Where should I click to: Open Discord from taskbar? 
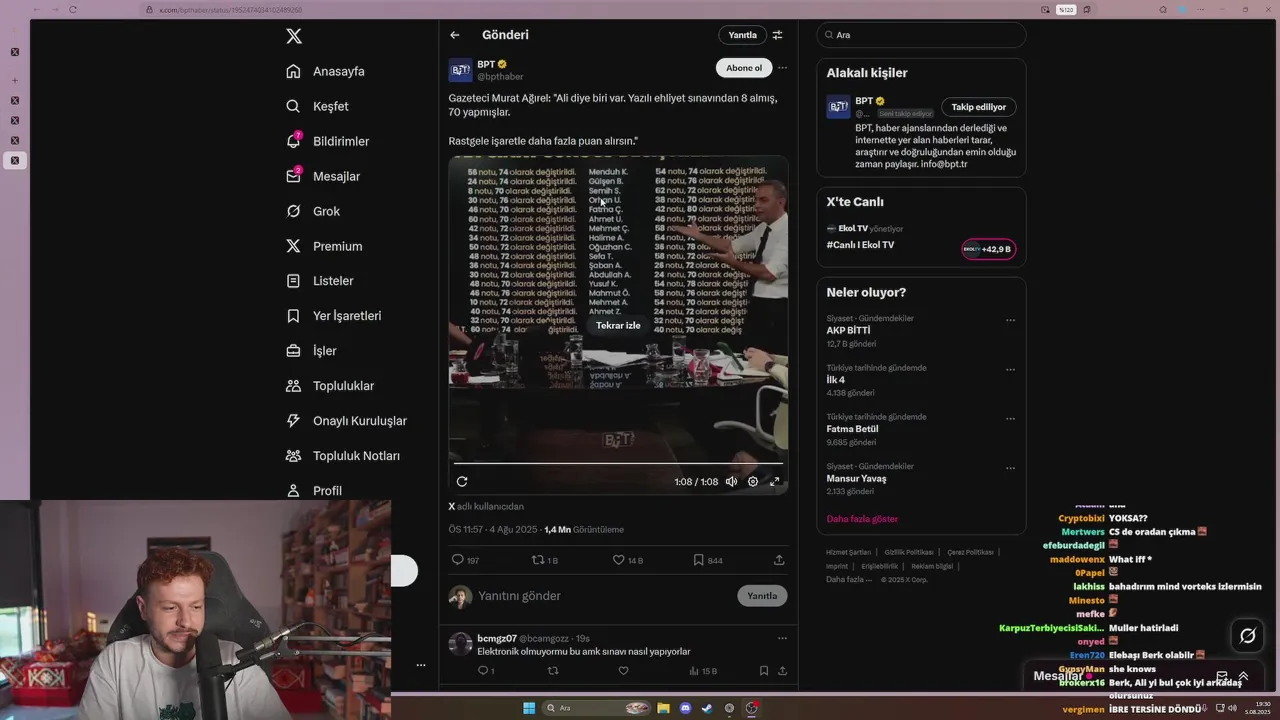(685, 708)
